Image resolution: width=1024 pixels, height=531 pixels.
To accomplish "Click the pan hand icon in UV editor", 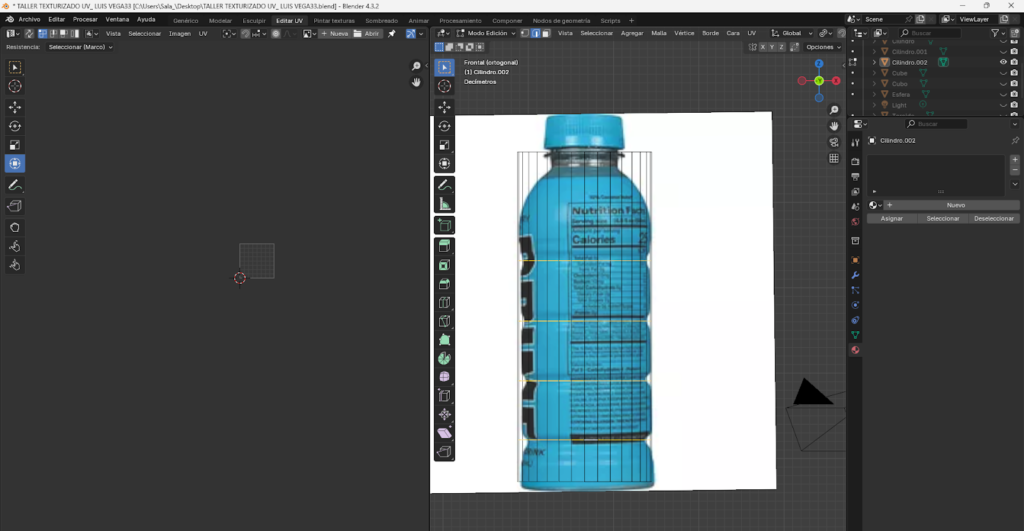I will 416,82.
